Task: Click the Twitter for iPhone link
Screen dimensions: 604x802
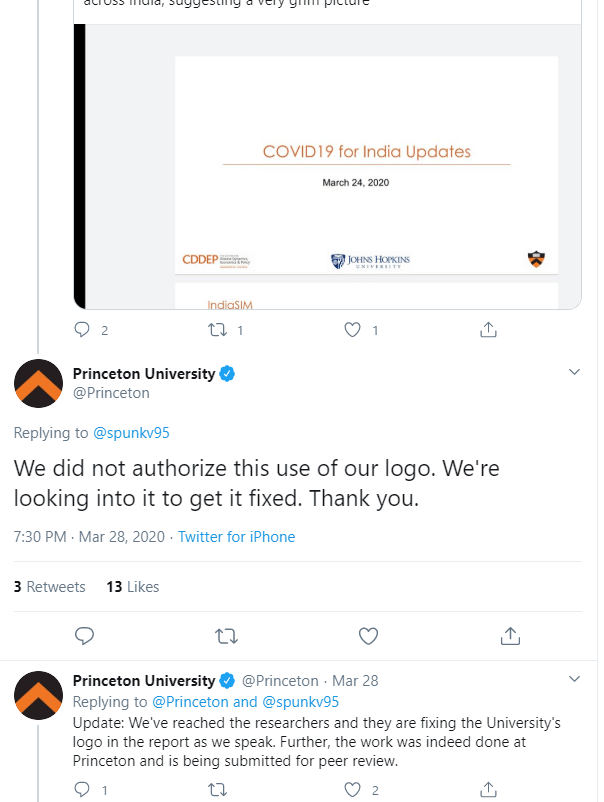Action: (236, 537)
